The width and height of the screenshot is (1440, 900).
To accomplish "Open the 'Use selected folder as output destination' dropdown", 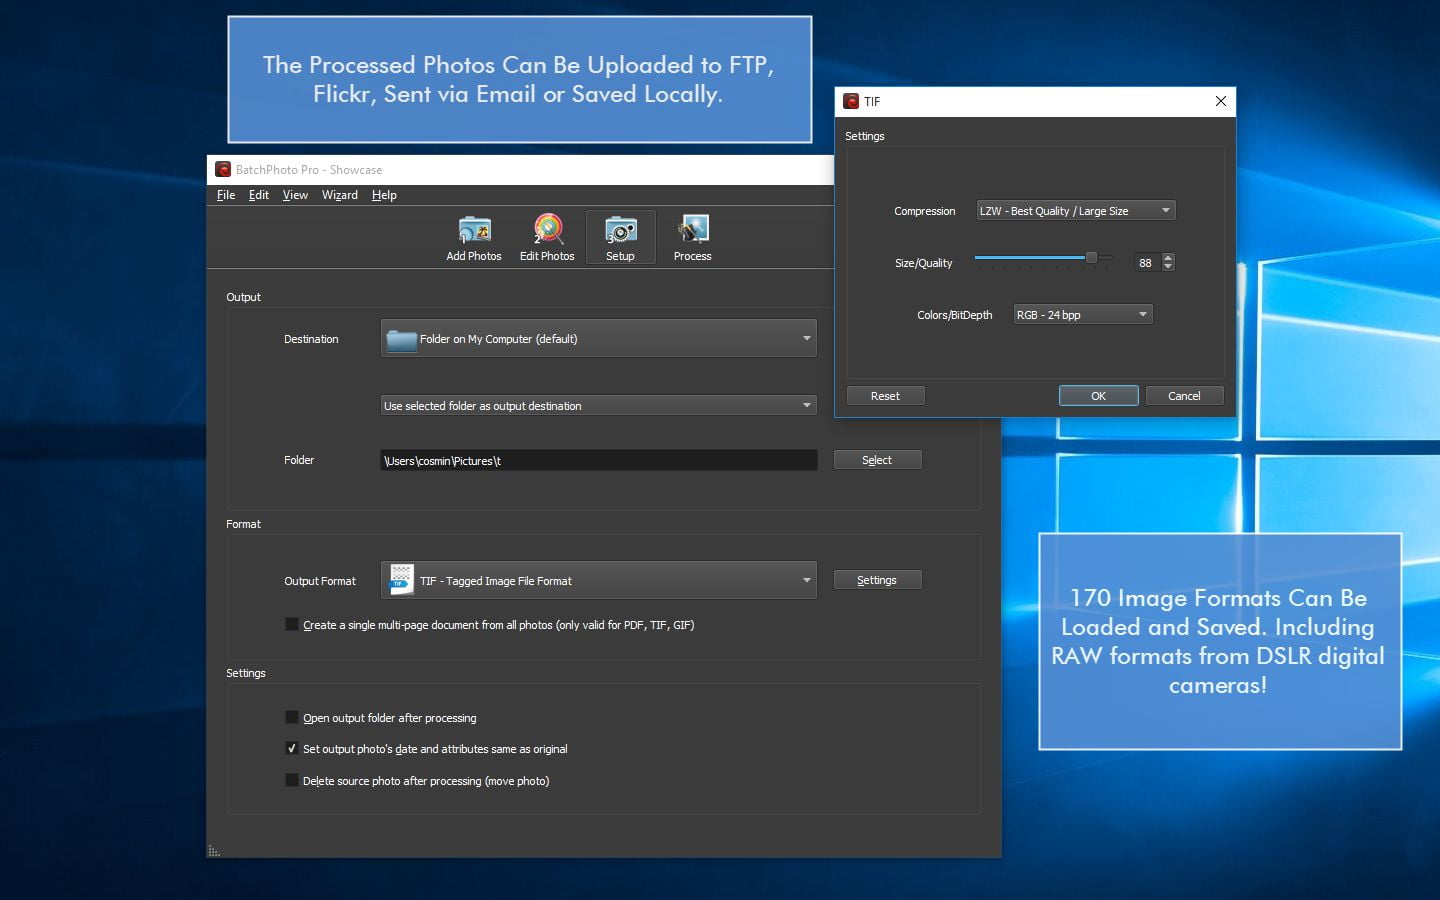I will point(598,405).
